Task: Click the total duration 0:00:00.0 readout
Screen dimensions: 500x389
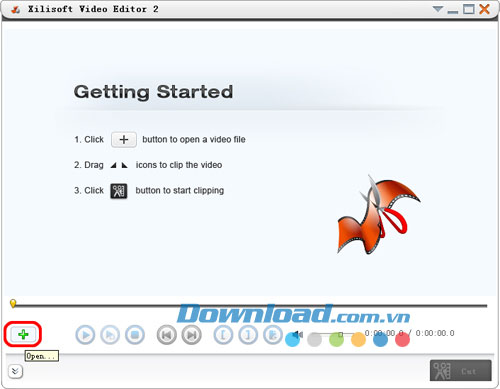Action: tap(435, 333)
